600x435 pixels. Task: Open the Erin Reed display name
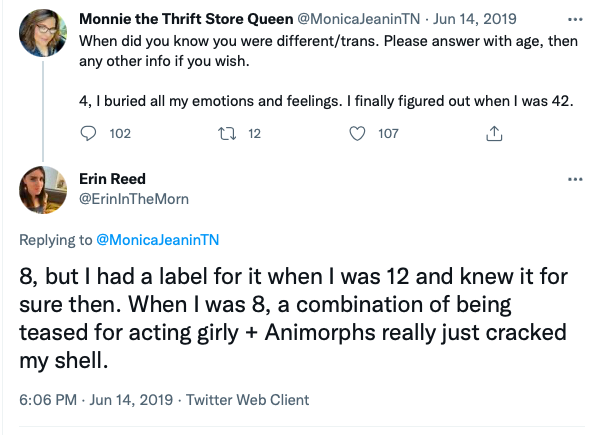click(x=111, y=178)
